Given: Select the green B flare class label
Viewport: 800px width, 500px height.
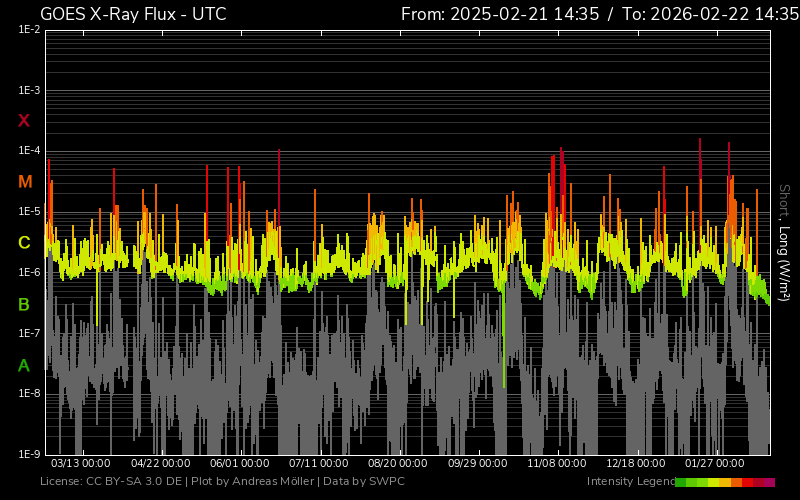Looking at the screenshot, I should (x=24, y=304).
